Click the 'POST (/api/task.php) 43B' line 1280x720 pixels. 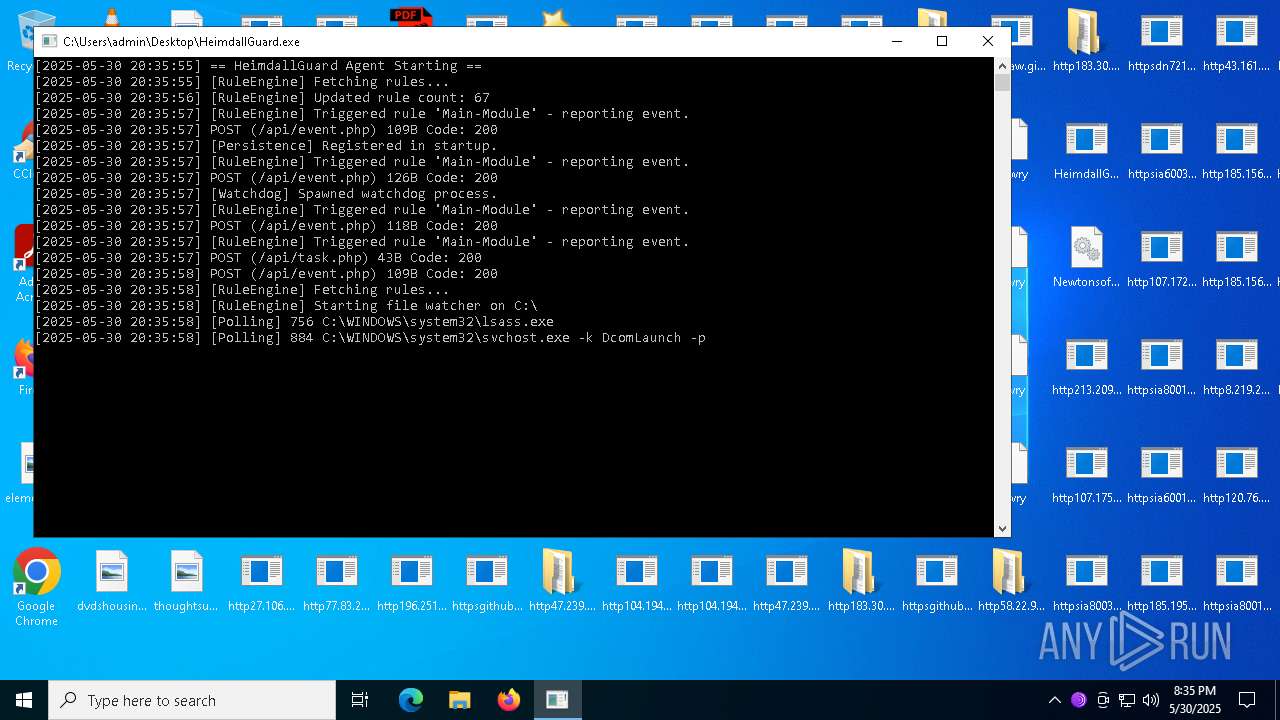pos(258,258)
